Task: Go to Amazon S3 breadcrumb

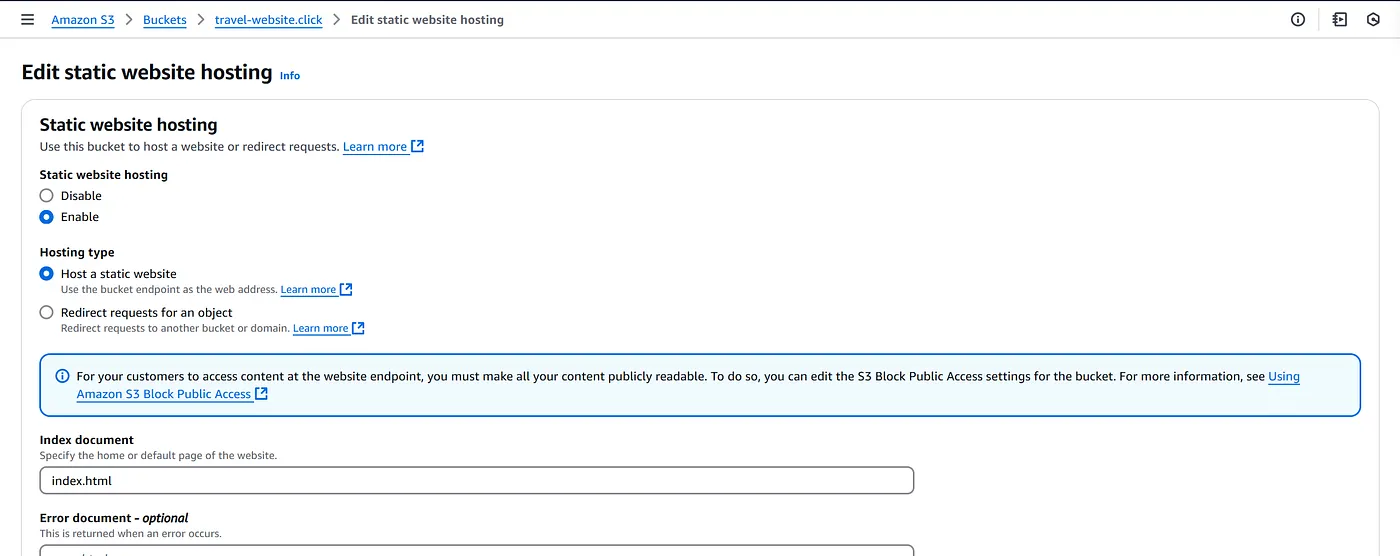Action: pyautogui.click(x=83, y=20)
